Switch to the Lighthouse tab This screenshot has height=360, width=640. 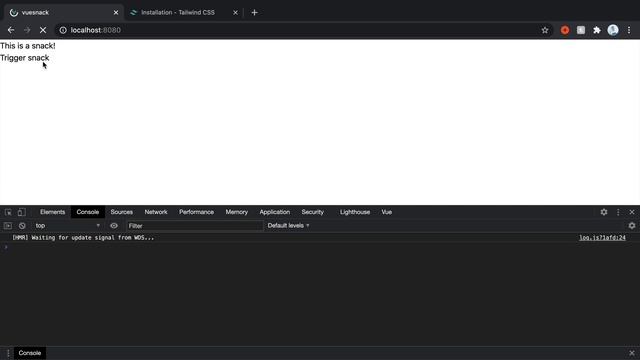(355, 212)
